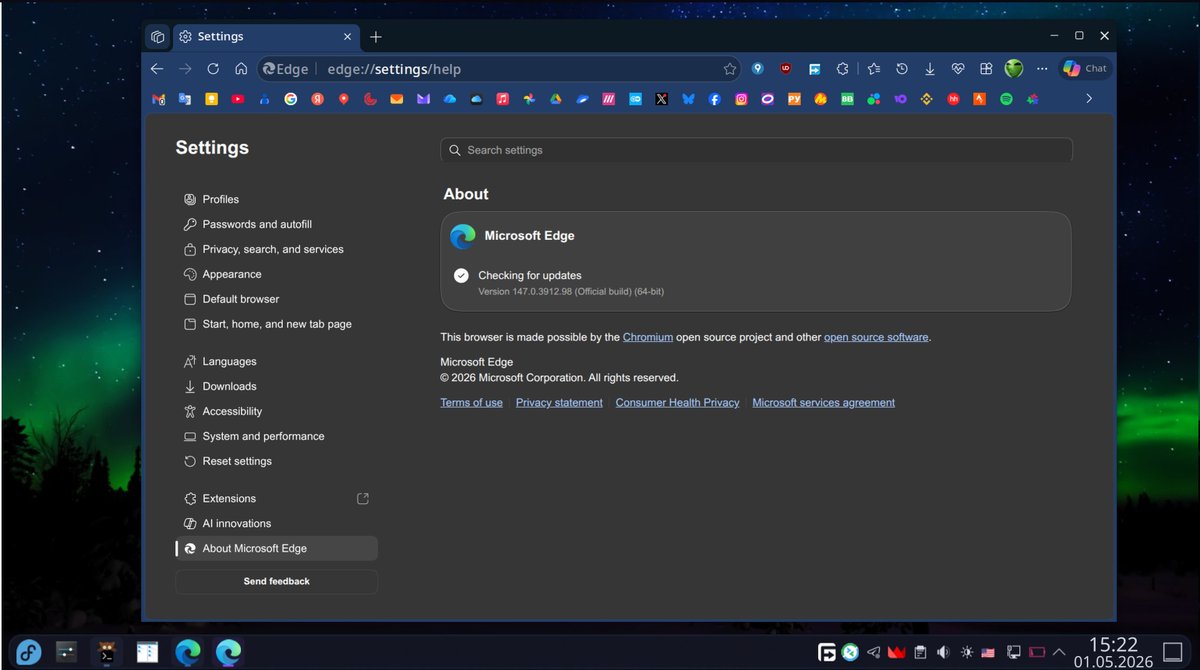Close the Settings tab
This screenshot has width=1200, height=670.
(x=347, y=37)
